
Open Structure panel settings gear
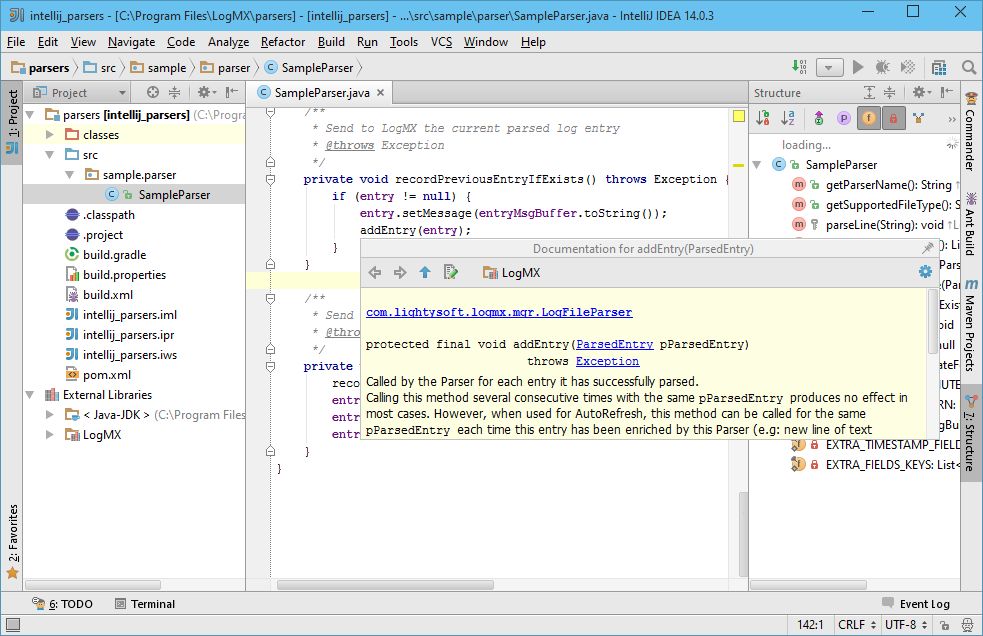coord(921,92)
